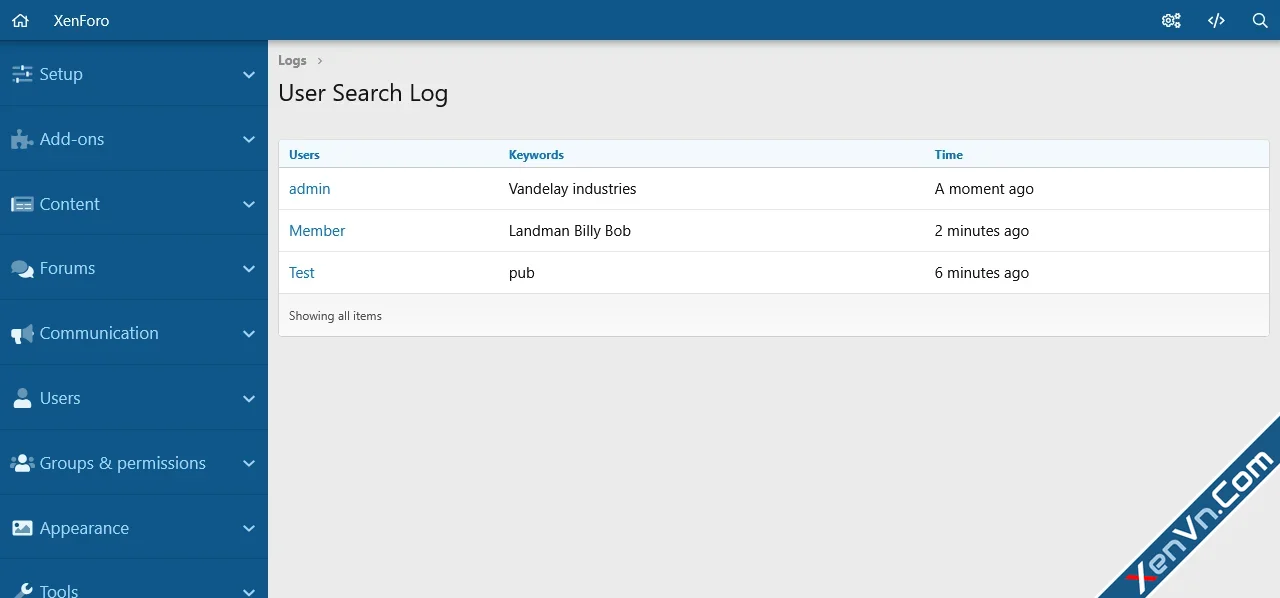Select the Forums speech bubble icon
The width and height of the screenshot is (1280, 598).
pos(21,268)
